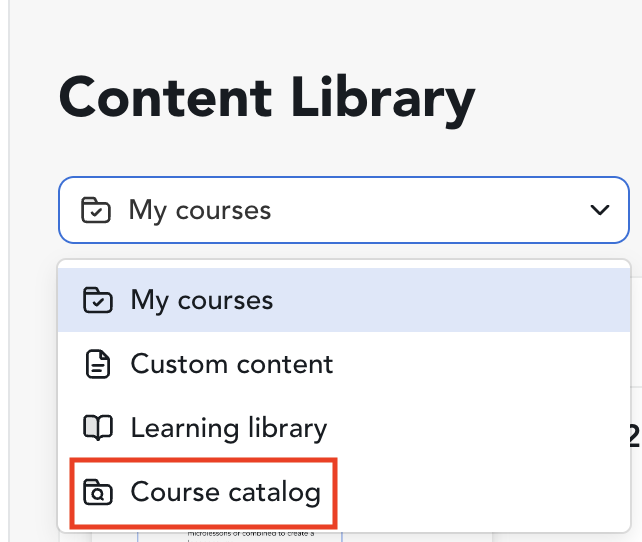Click the Course catalog folder search icon
Screen dimensions: 642x542
[97, 492]
